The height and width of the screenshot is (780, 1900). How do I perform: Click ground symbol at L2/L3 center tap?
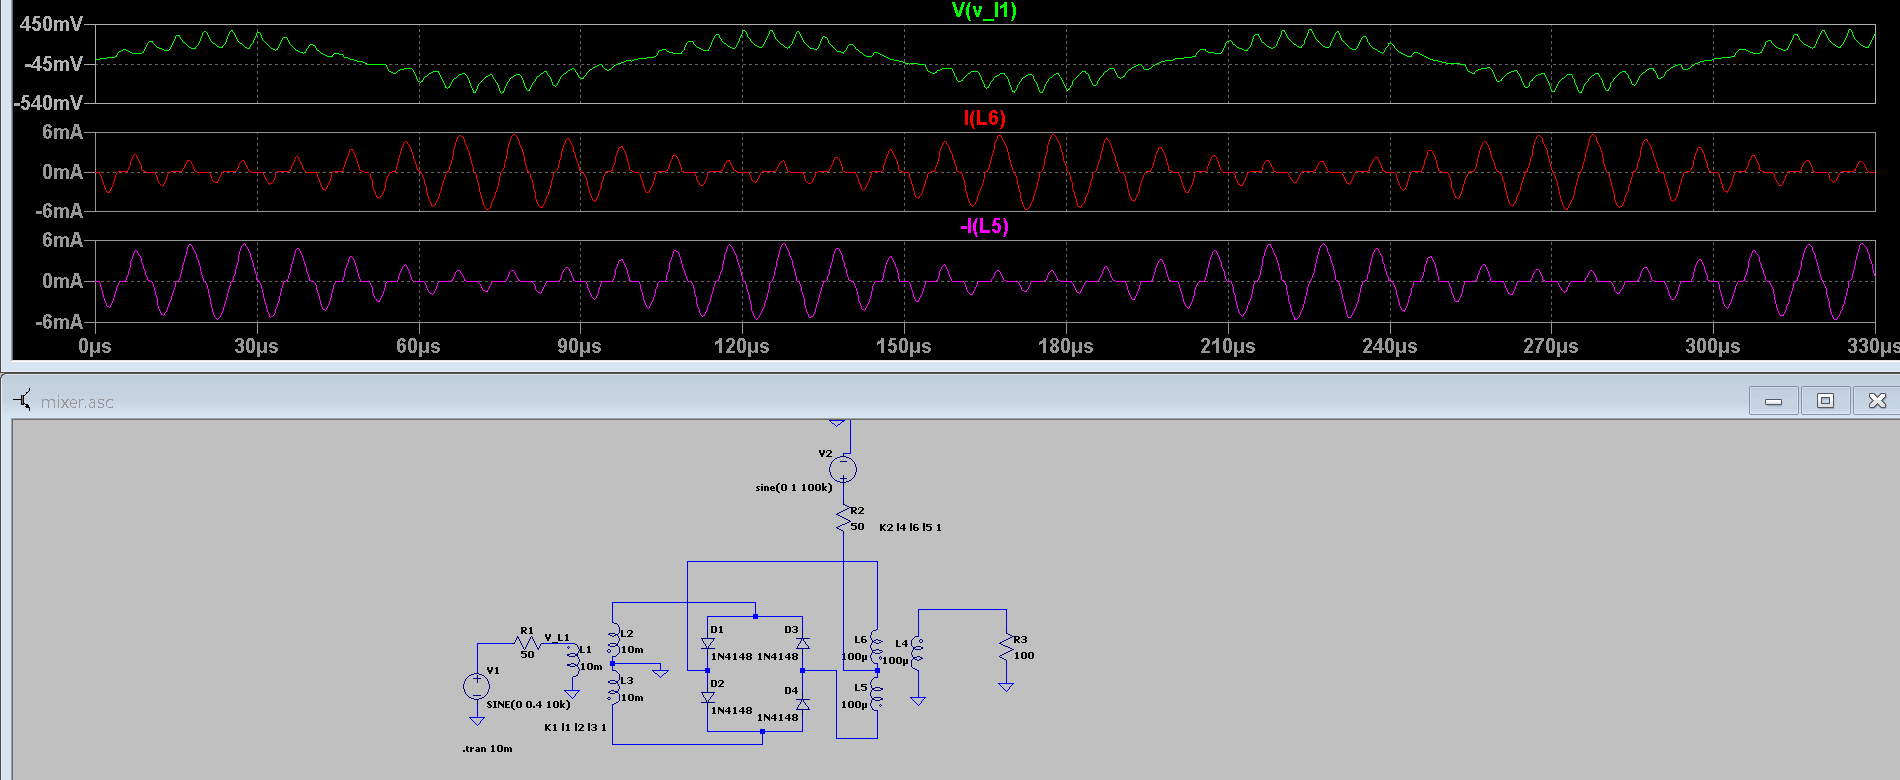click(x=660, y=672)
